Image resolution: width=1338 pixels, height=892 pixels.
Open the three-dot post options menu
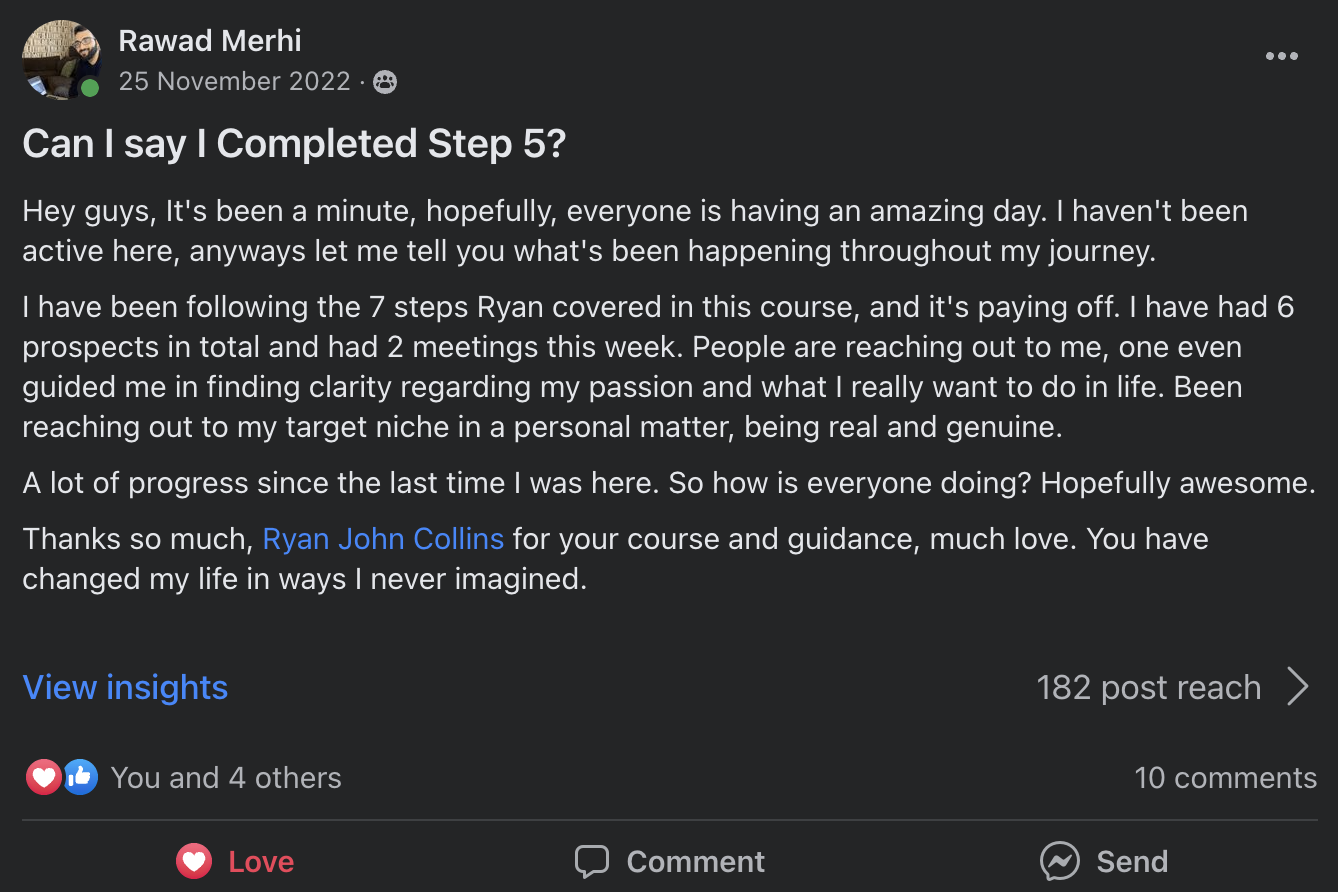(x=1281, y=56)
